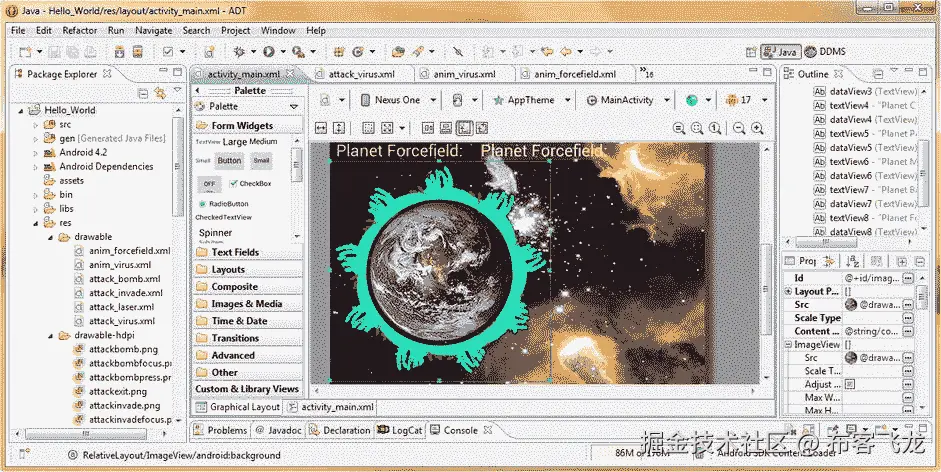The width and height of the screenshot is (941, 472).
Task: Expand the Text Fields palette category
Action: tap(247, 252)
